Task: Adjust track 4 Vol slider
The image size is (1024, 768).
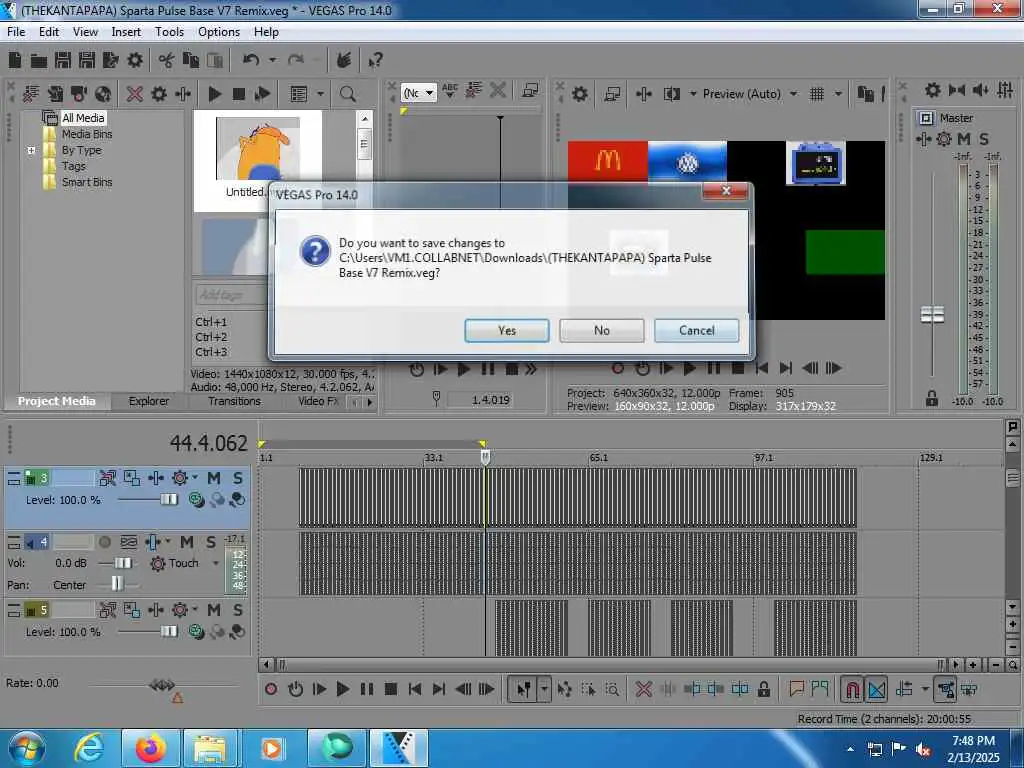Action: (x=123, y=563)
